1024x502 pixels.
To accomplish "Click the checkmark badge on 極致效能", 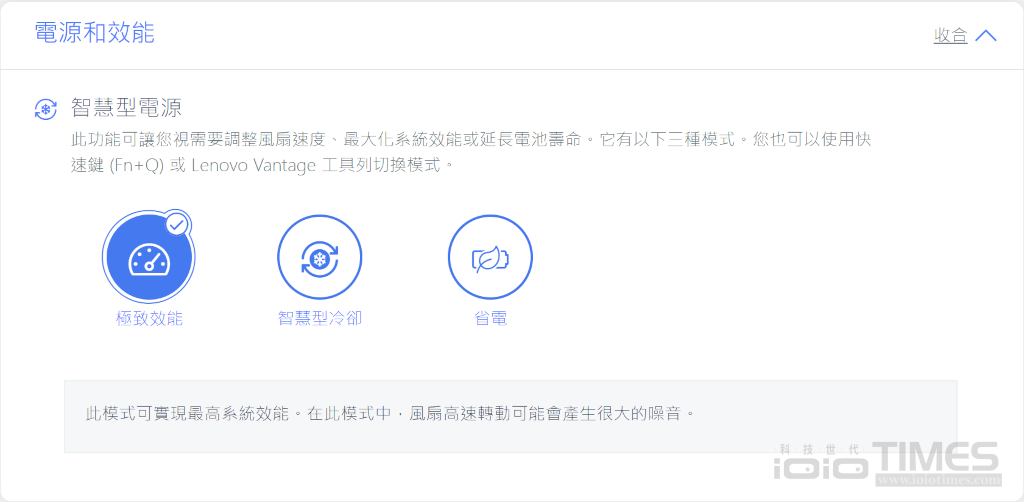I will [177, 224].
